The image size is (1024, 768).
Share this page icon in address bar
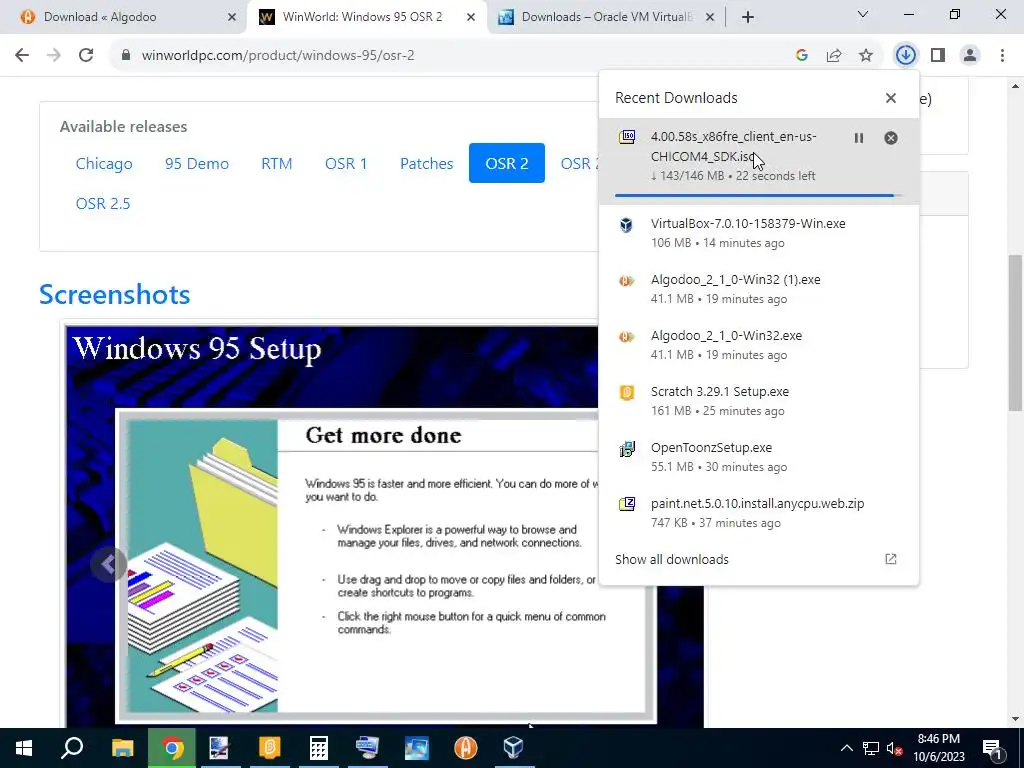click(834, 56)
